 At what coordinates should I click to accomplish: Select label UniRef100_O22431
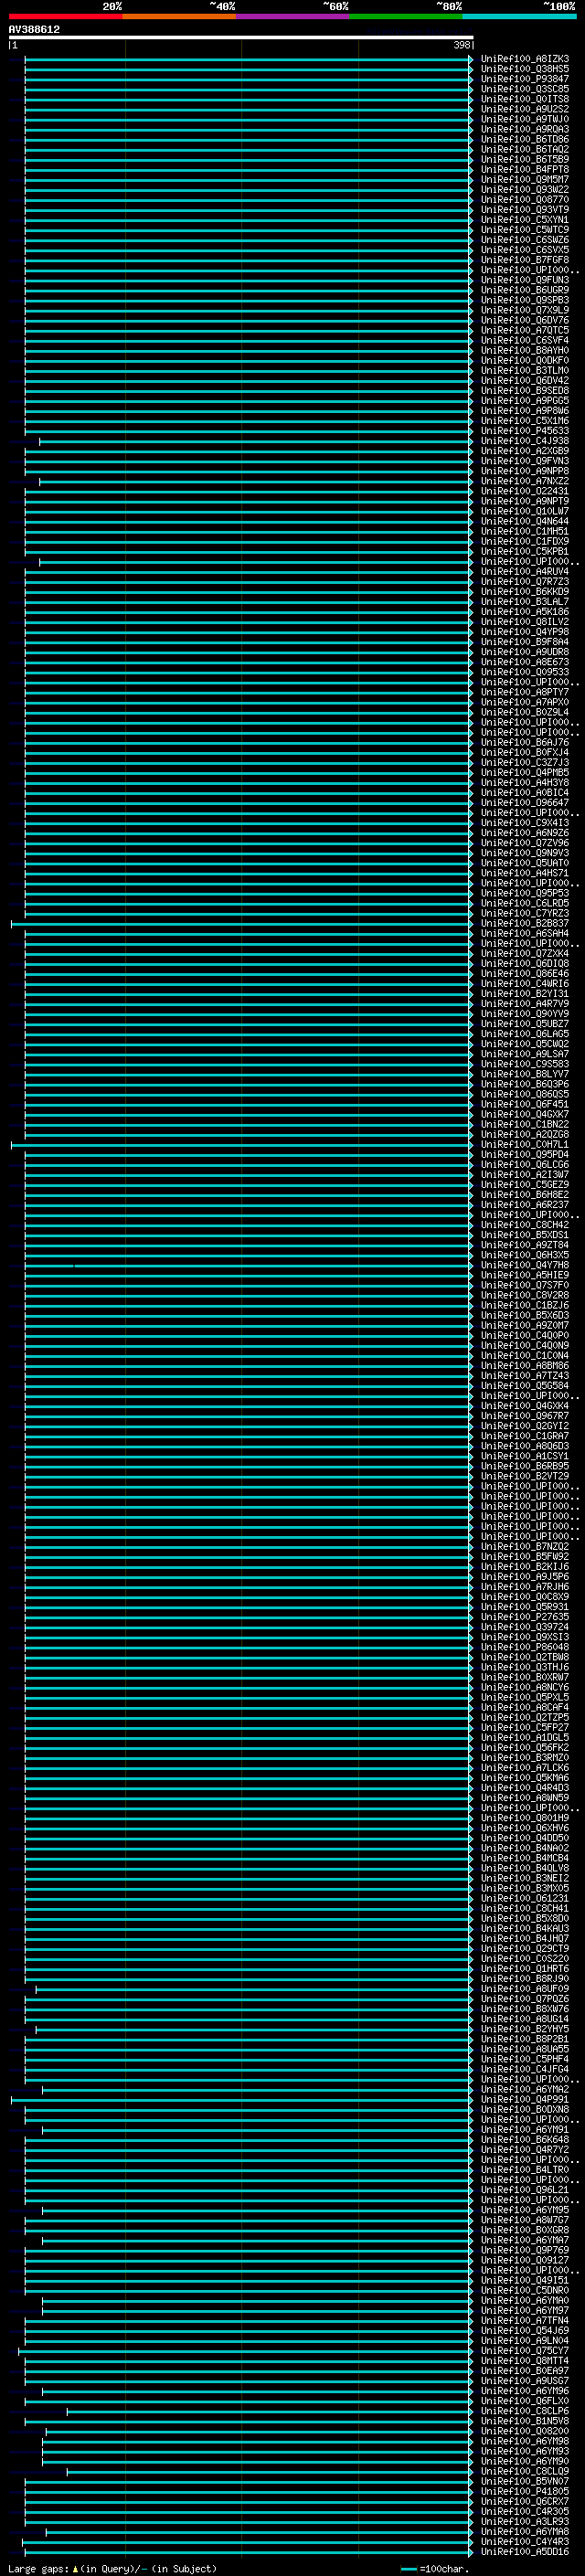coord(525,491)
